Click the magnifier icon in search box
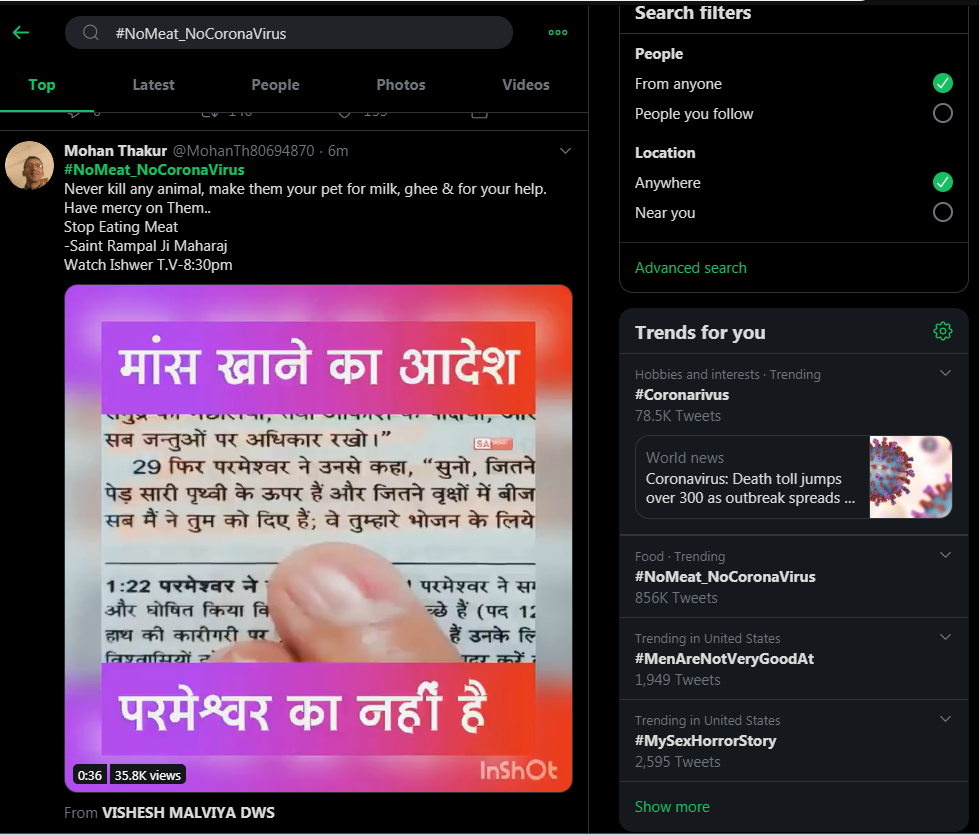Screen dimensions: 979x835 point(91,32)
